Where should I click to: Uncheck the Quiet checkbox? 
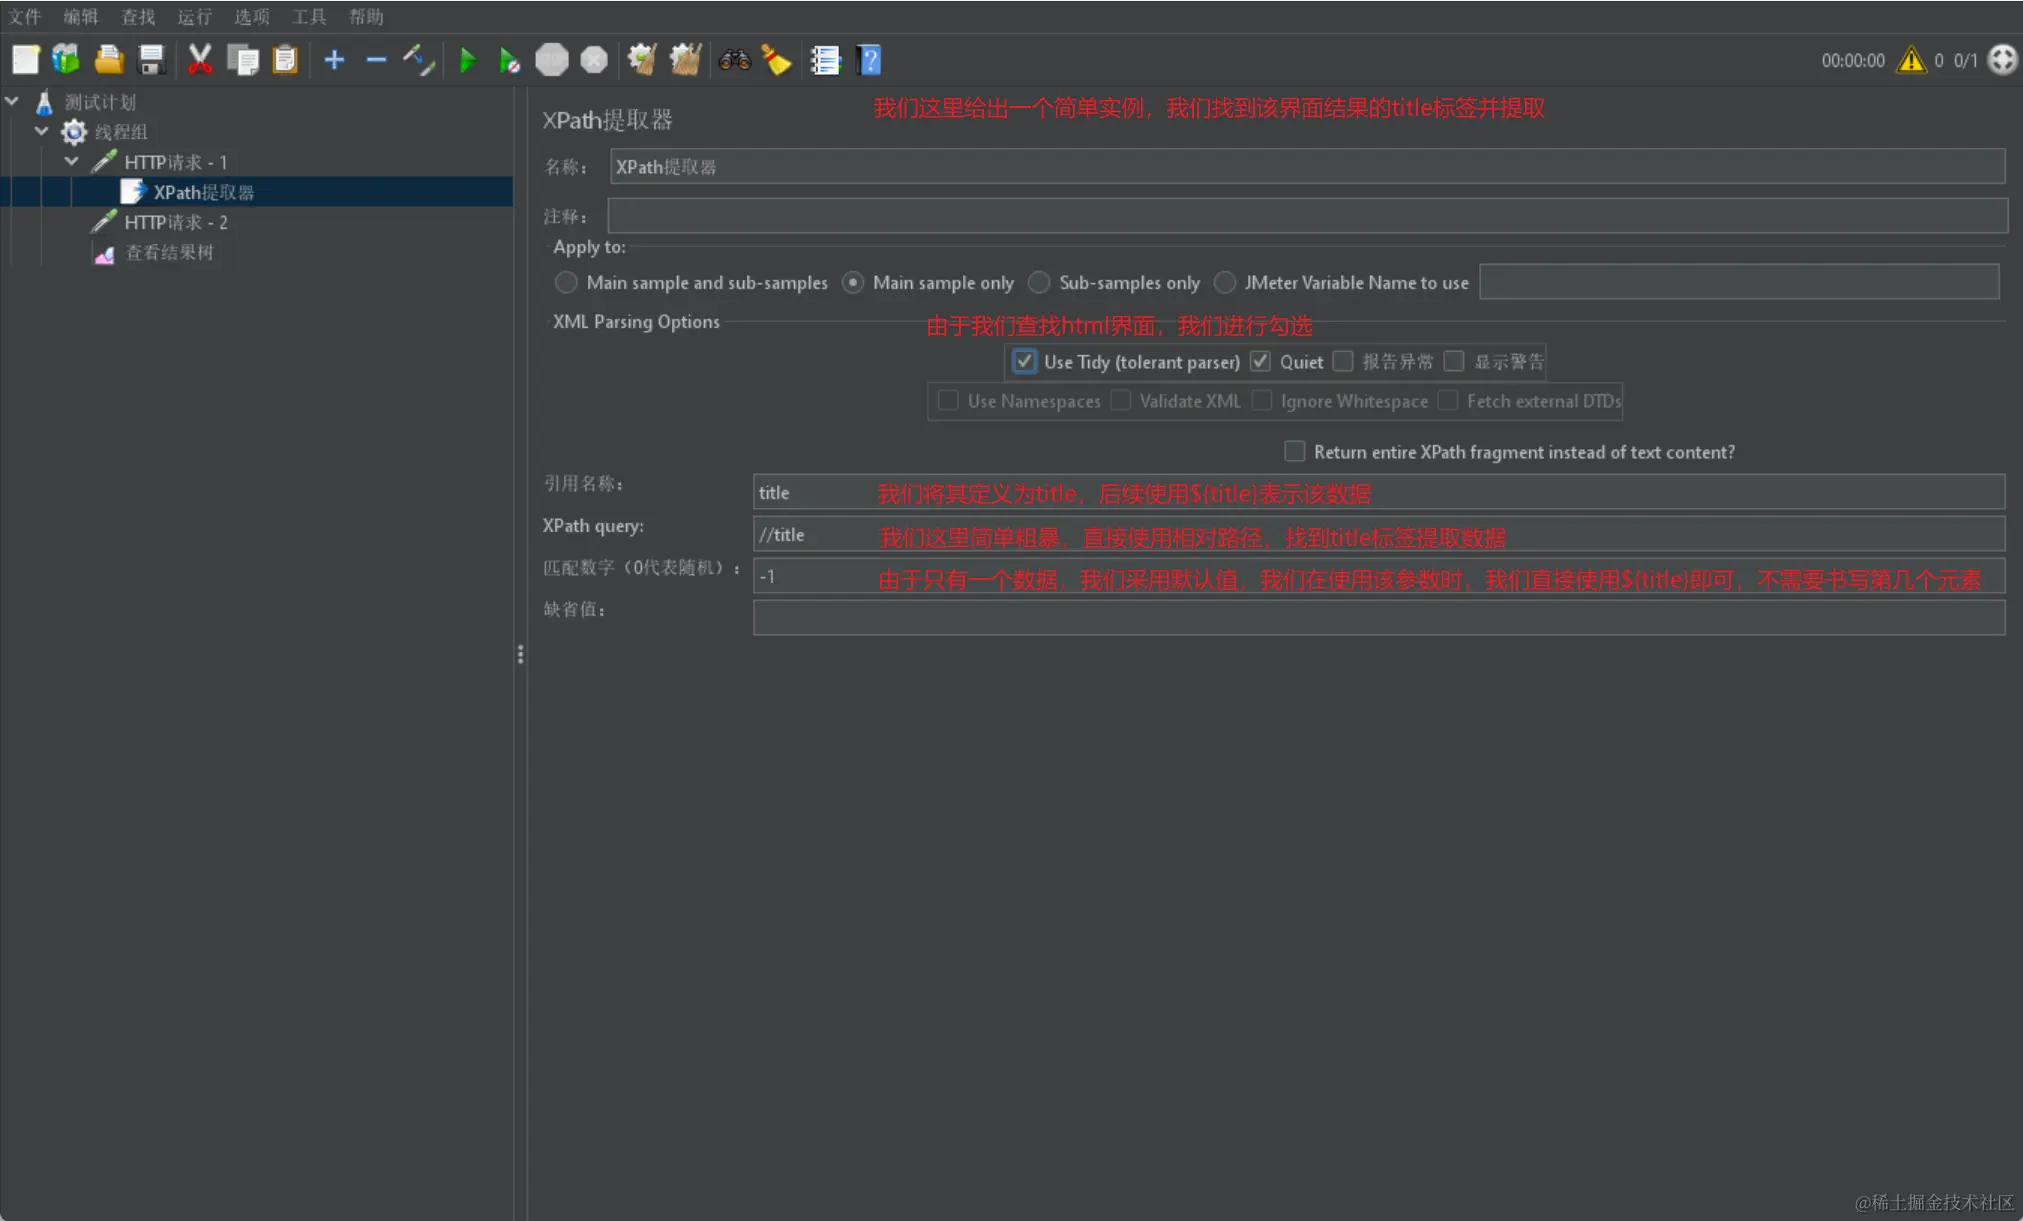pyautogui.click(x=1260, y=361)
